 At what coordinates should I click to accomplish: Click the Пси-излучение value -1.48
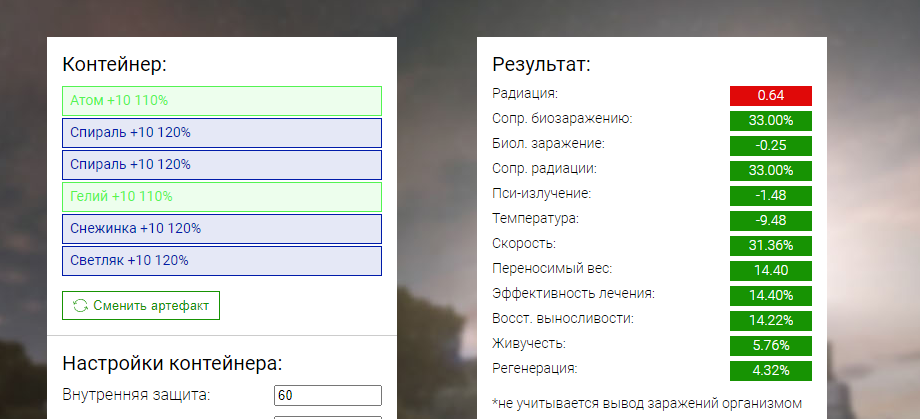[x=770, y=195]
